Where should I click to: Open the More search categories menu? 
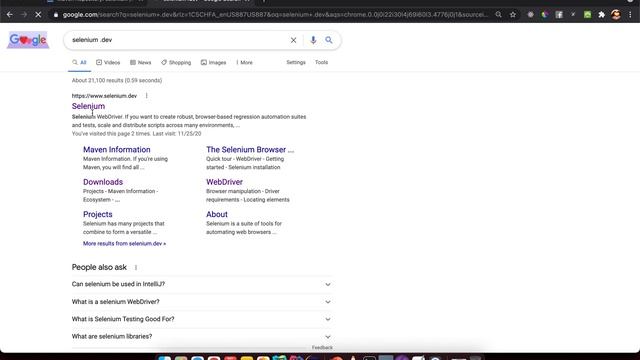coord(244,62)
